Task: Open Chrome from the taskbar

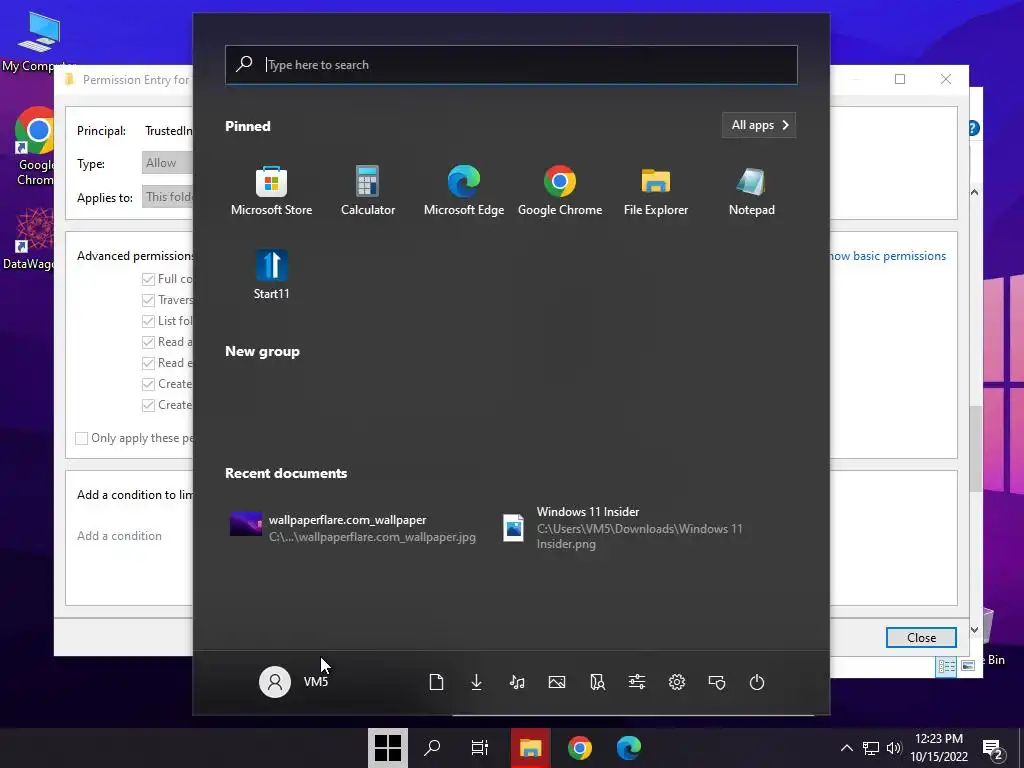Action: click(580, 748)
